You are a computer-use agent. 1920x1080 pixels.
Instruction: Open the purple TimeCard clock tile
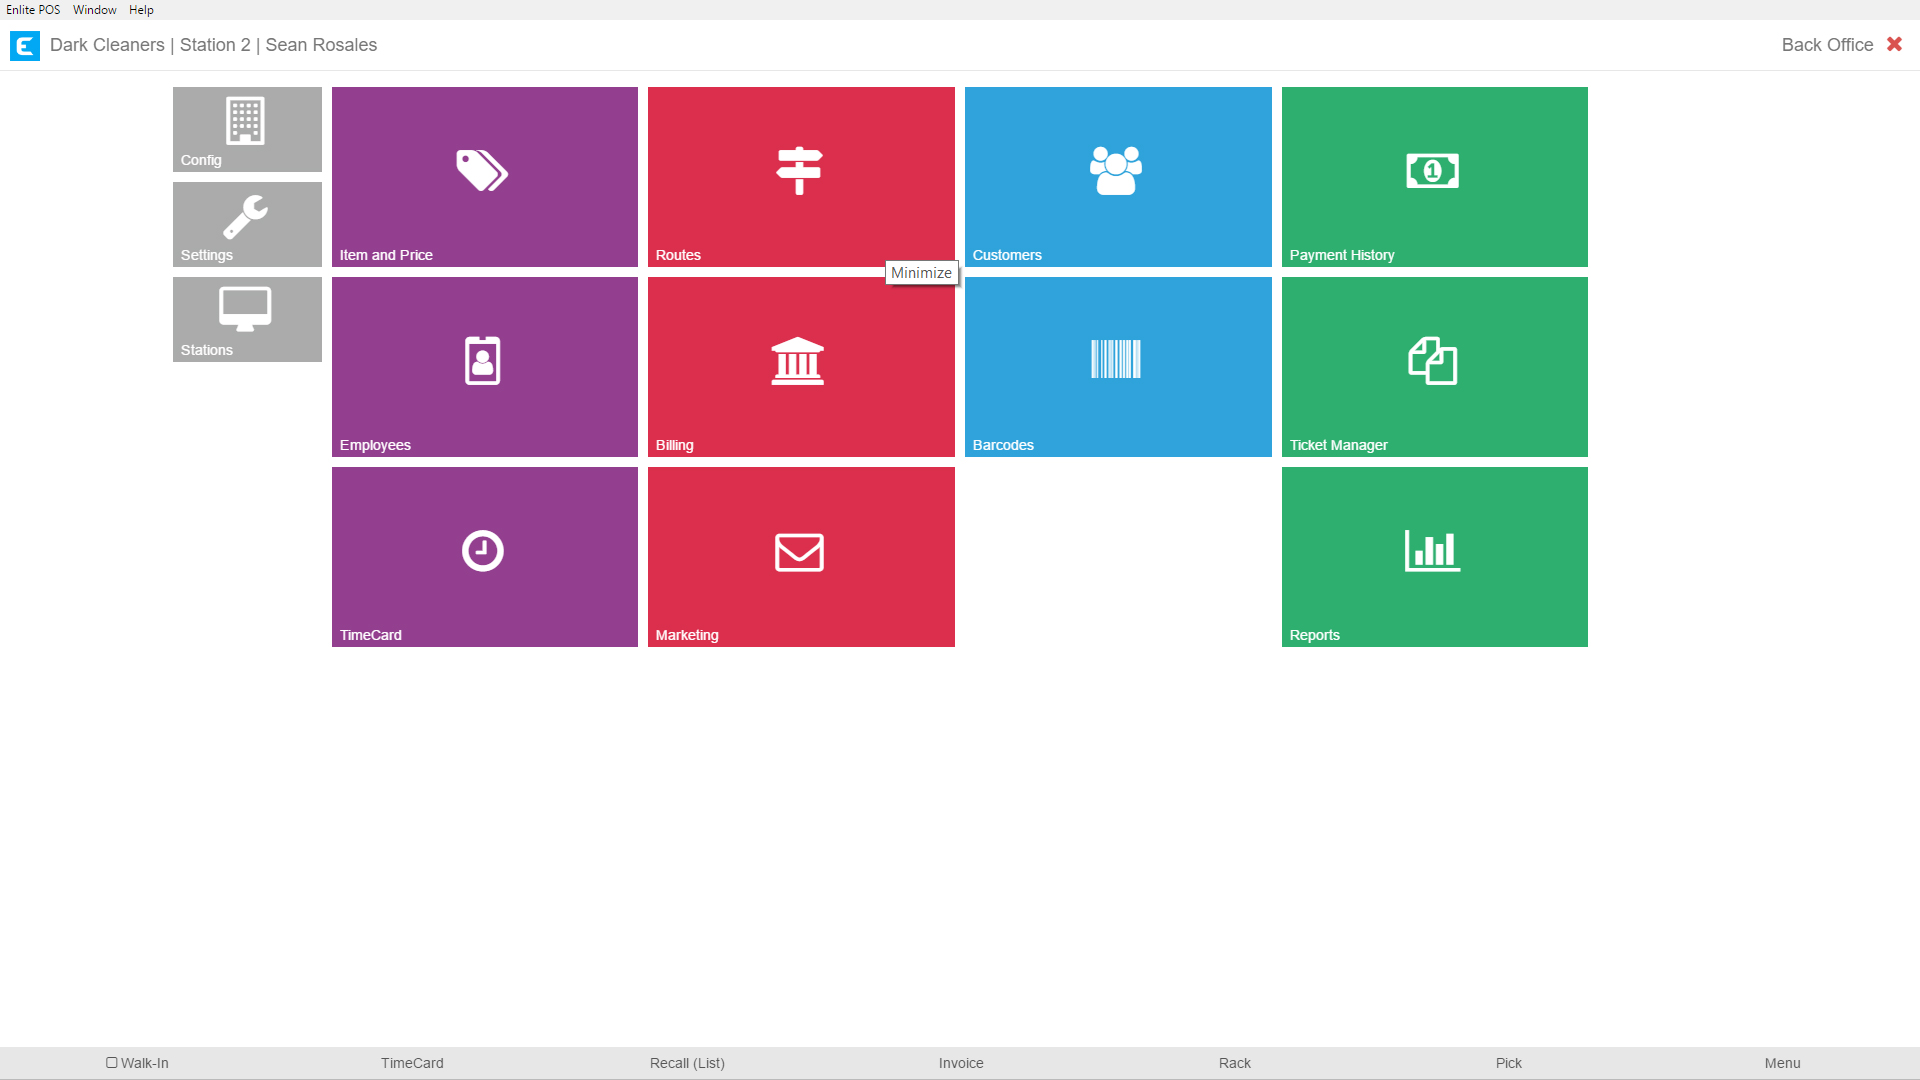pyautogui.click(x=484, y=557)
